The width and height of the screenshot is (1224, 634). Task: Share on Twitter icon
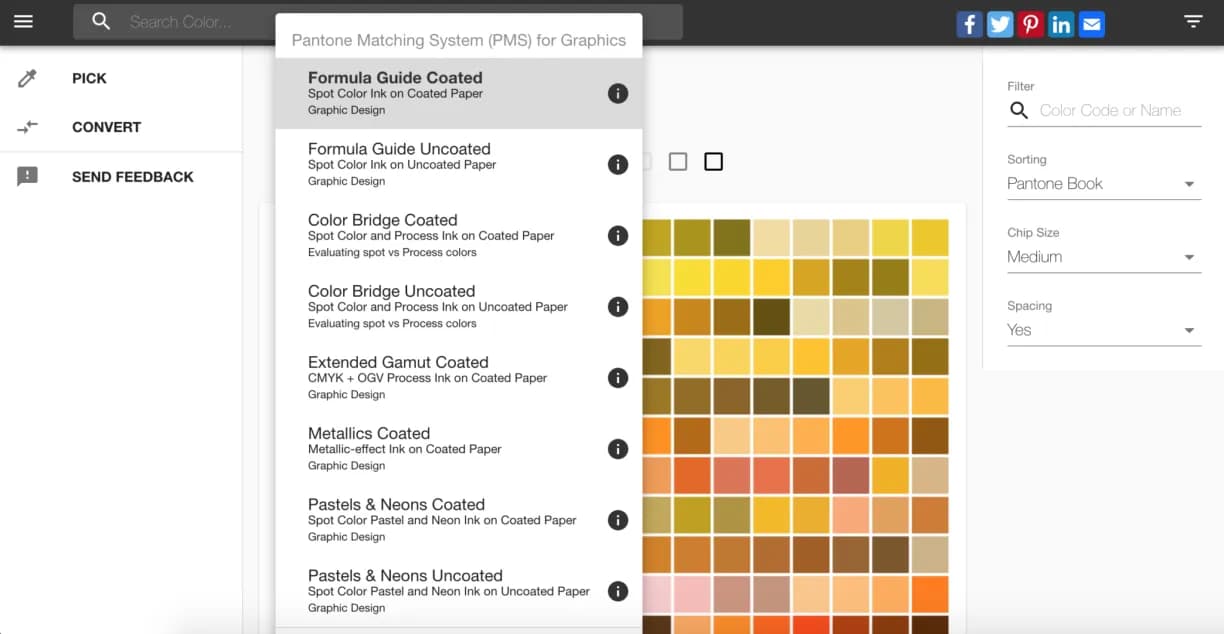point(1000,24)
